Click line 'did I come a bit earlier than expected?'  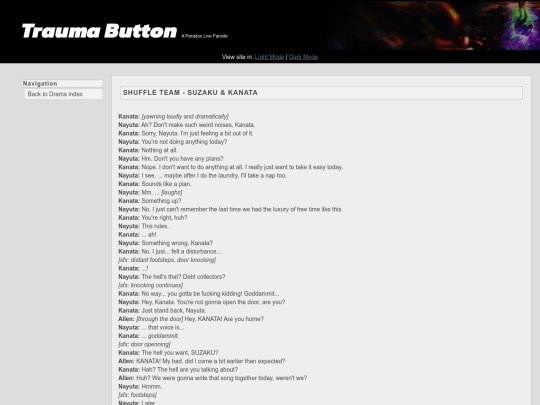[x=234, y=361]
